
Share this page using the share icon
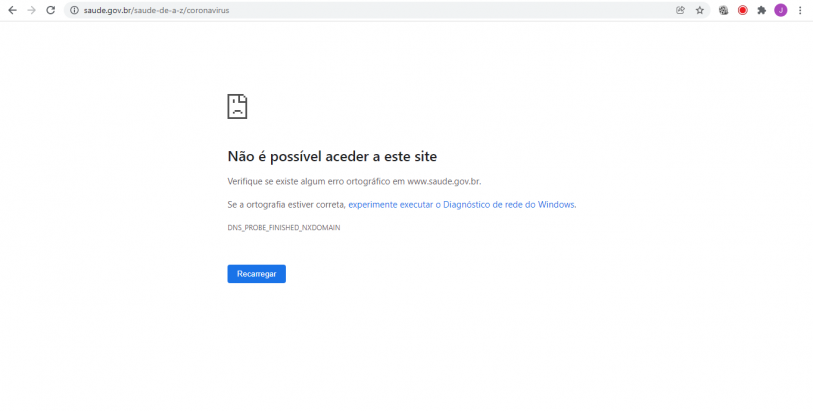tap(681, 10)
